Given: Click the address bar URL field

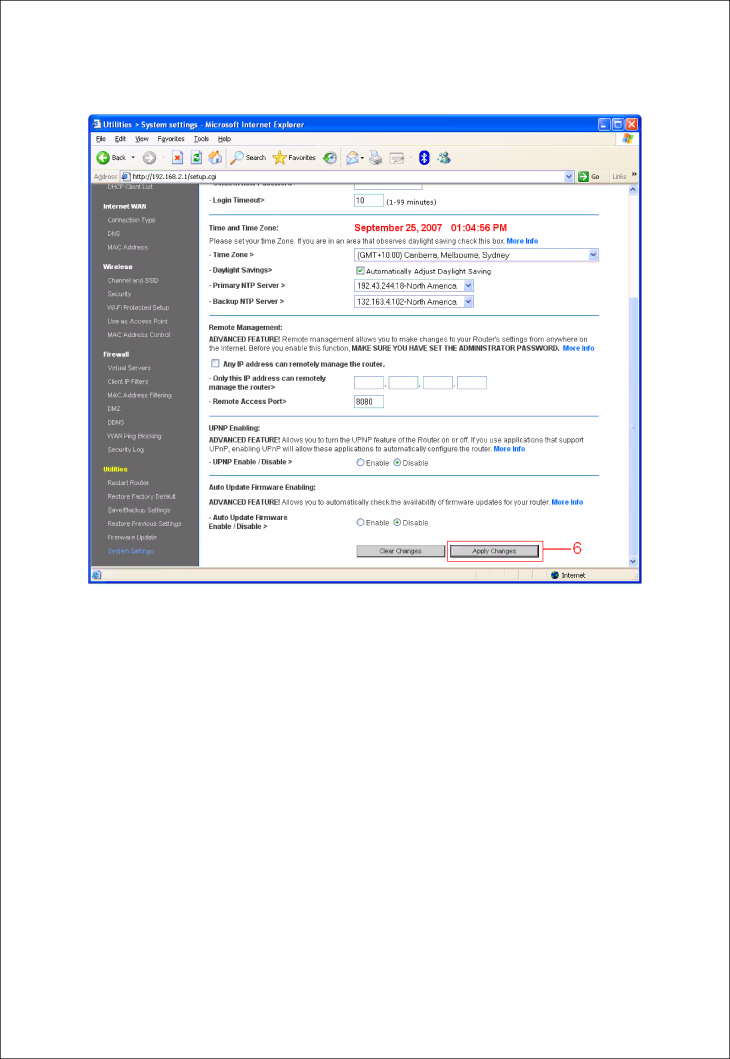Looking at the screenshot, I should pos(348,176).
